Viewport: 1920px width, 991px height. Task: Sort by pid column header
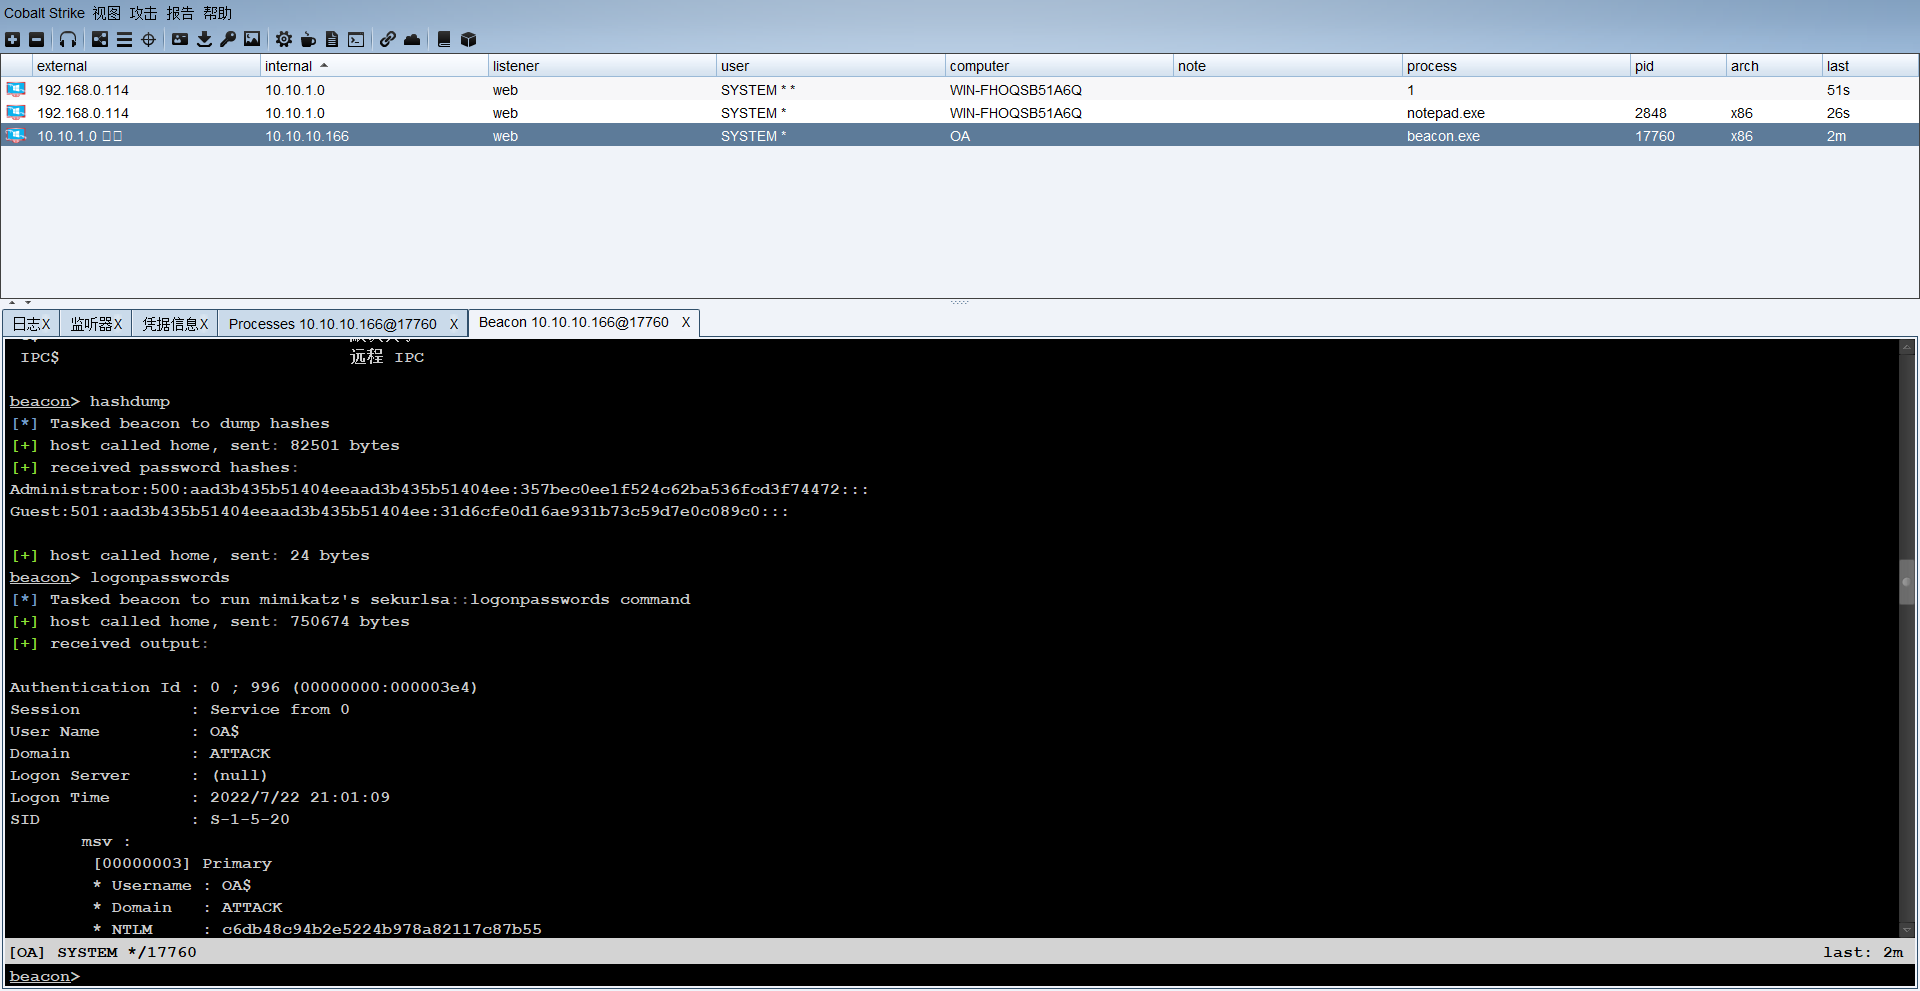click(1678, 66)
